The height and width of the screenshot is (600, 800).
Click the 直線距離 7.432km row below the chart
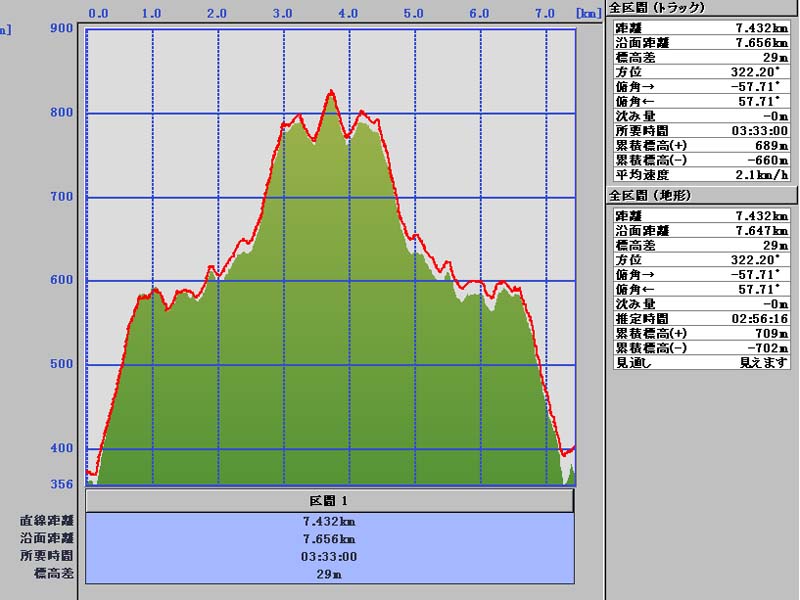pos(330,521)
